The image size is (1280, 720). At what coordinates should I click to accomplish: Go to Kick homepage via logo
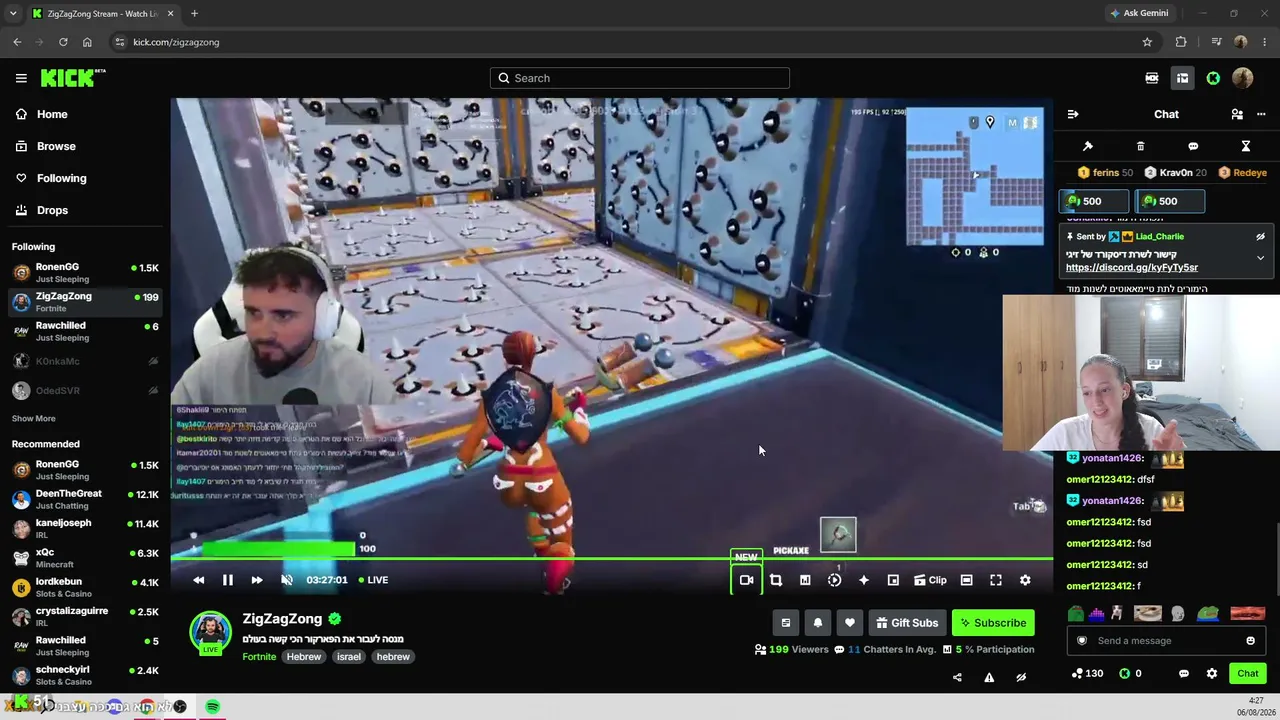[73, 78]
